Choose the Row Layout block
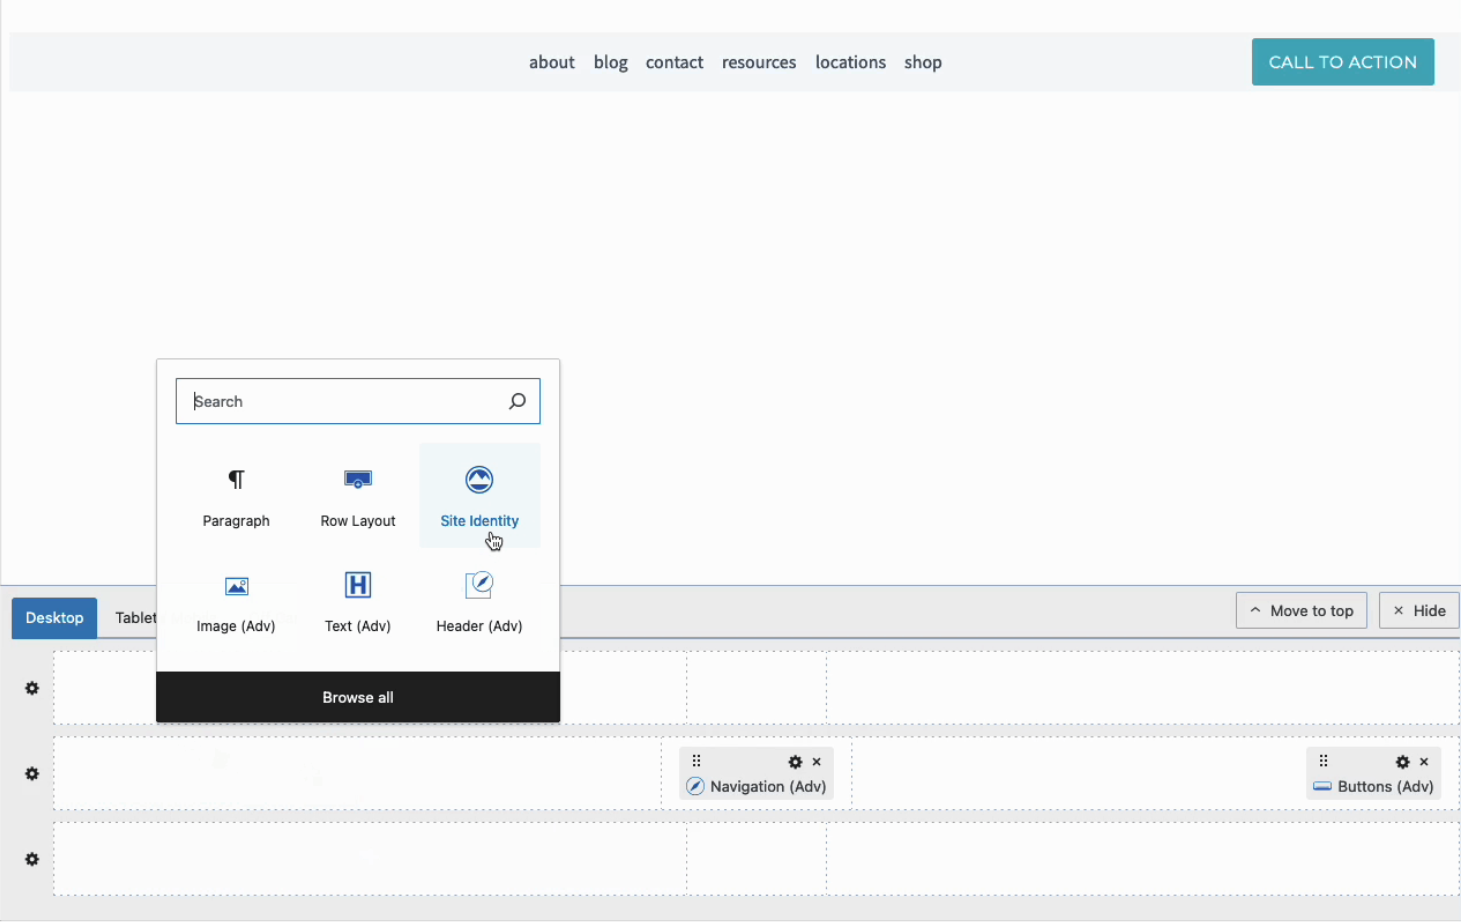1461x922 pixels. 358,496
